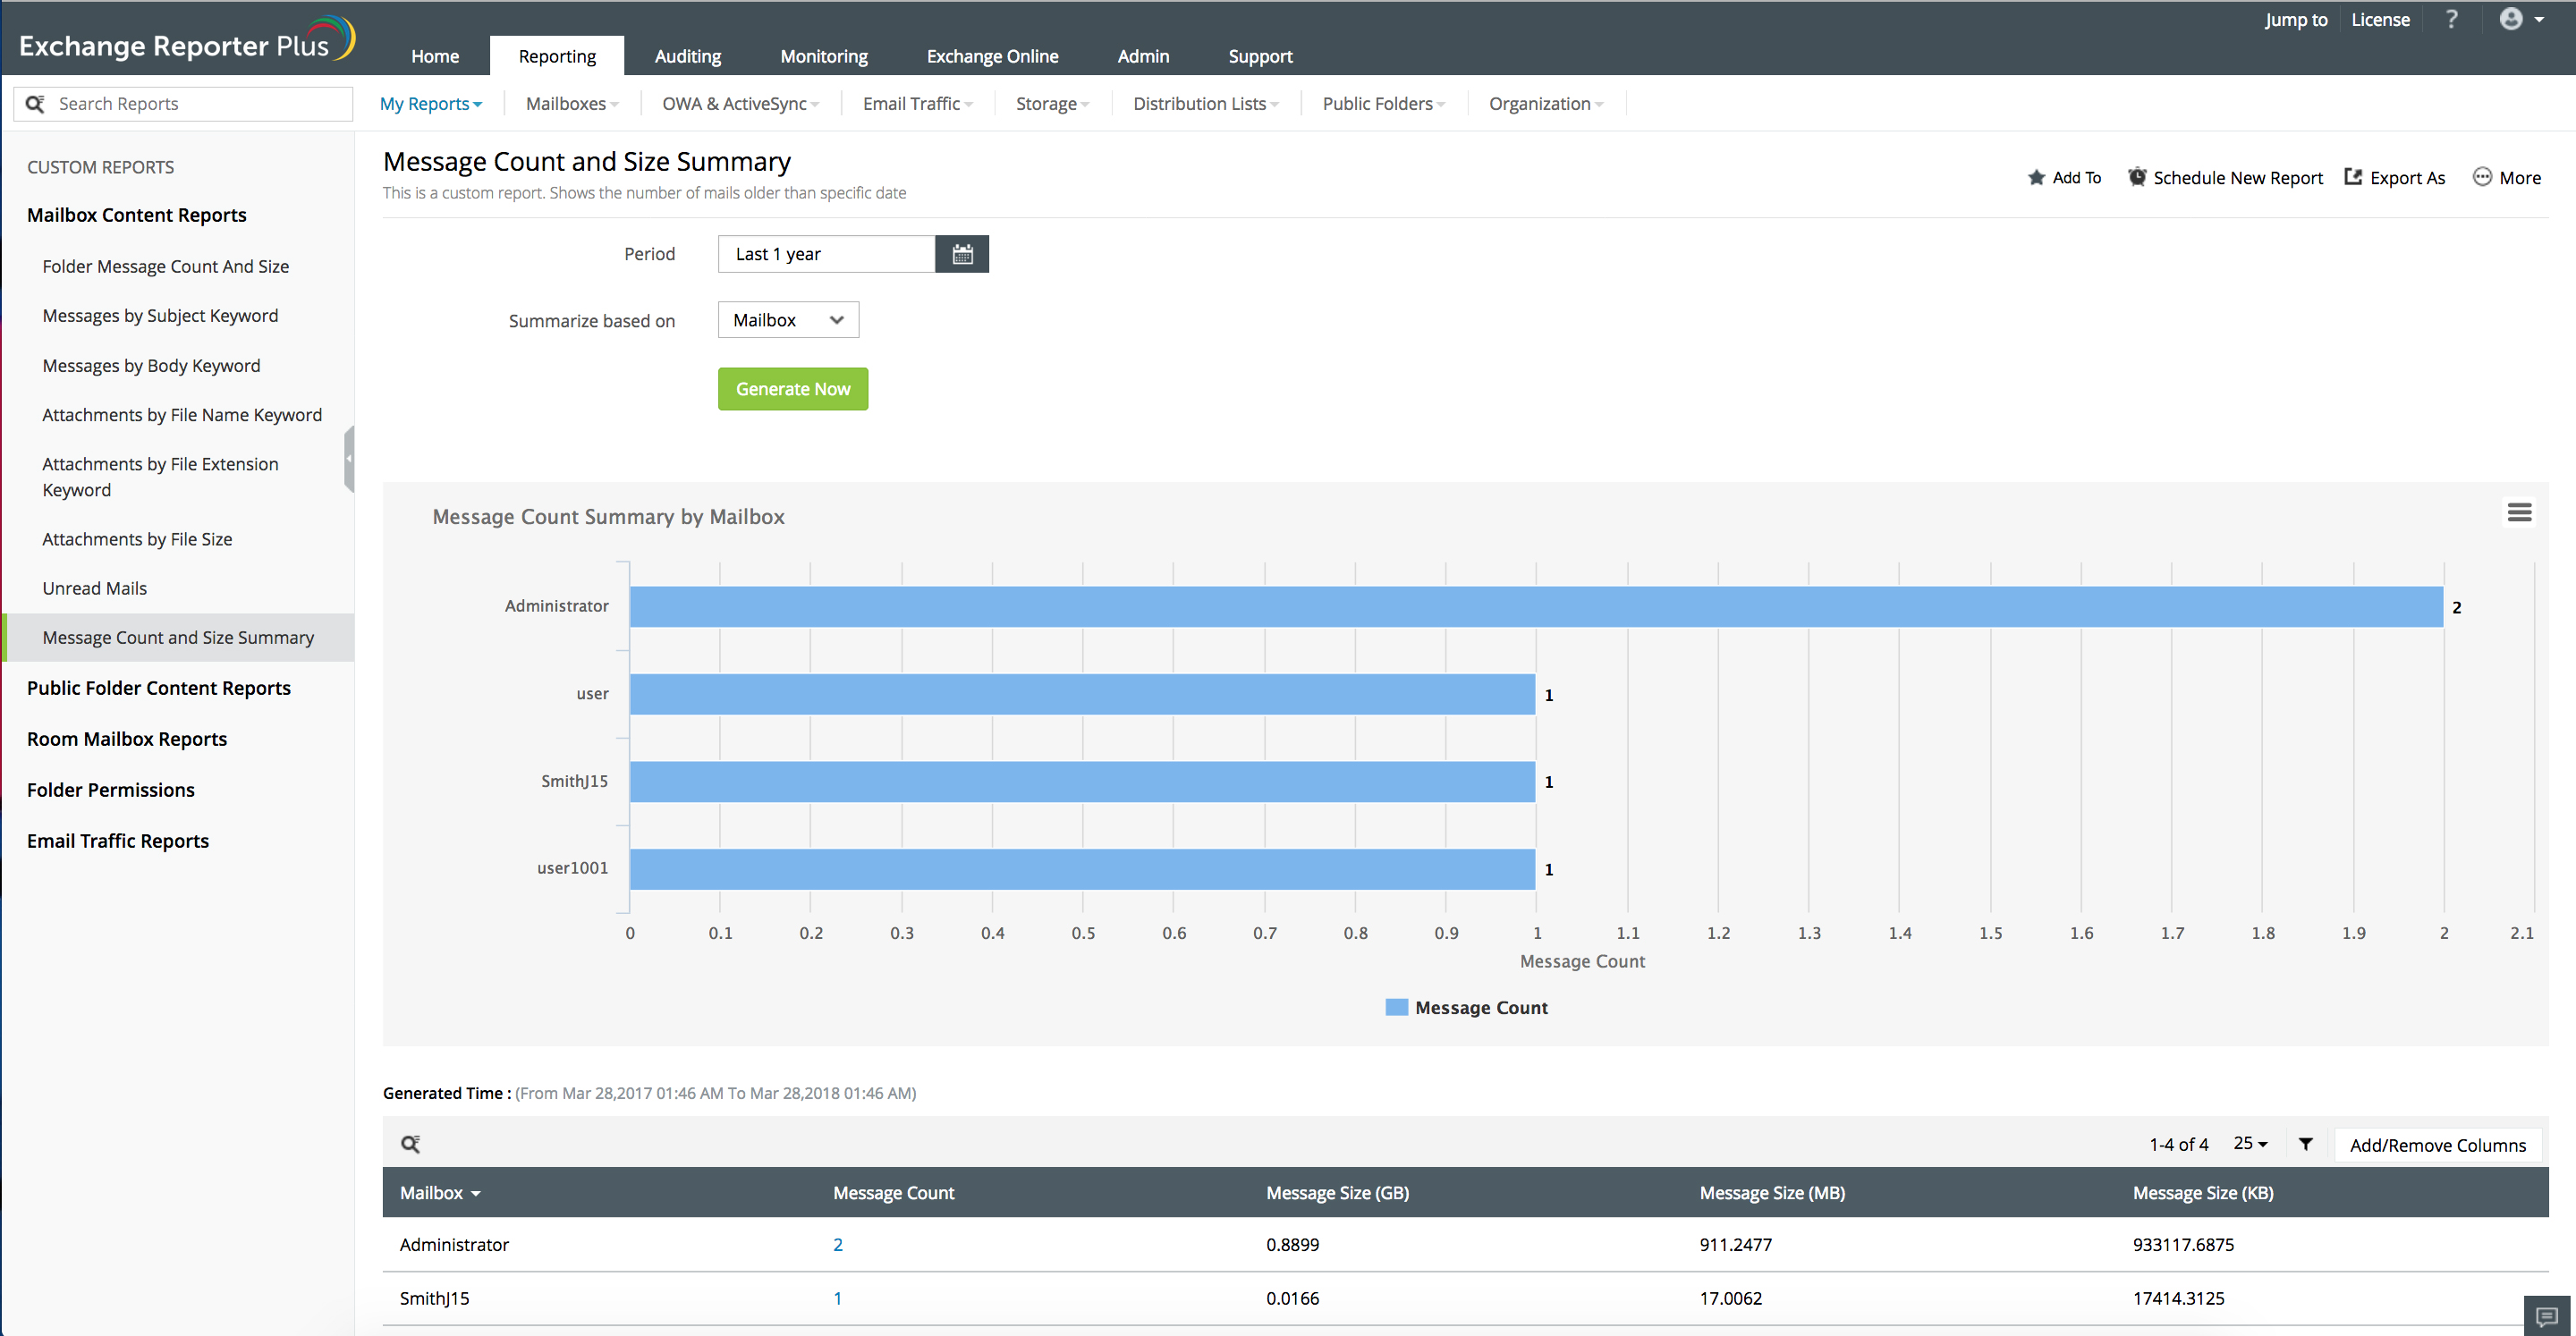Expand the 25 rows-per-page dropdown
The height and width of the screenshot is (1336, 2576).
[2250, 1143]
